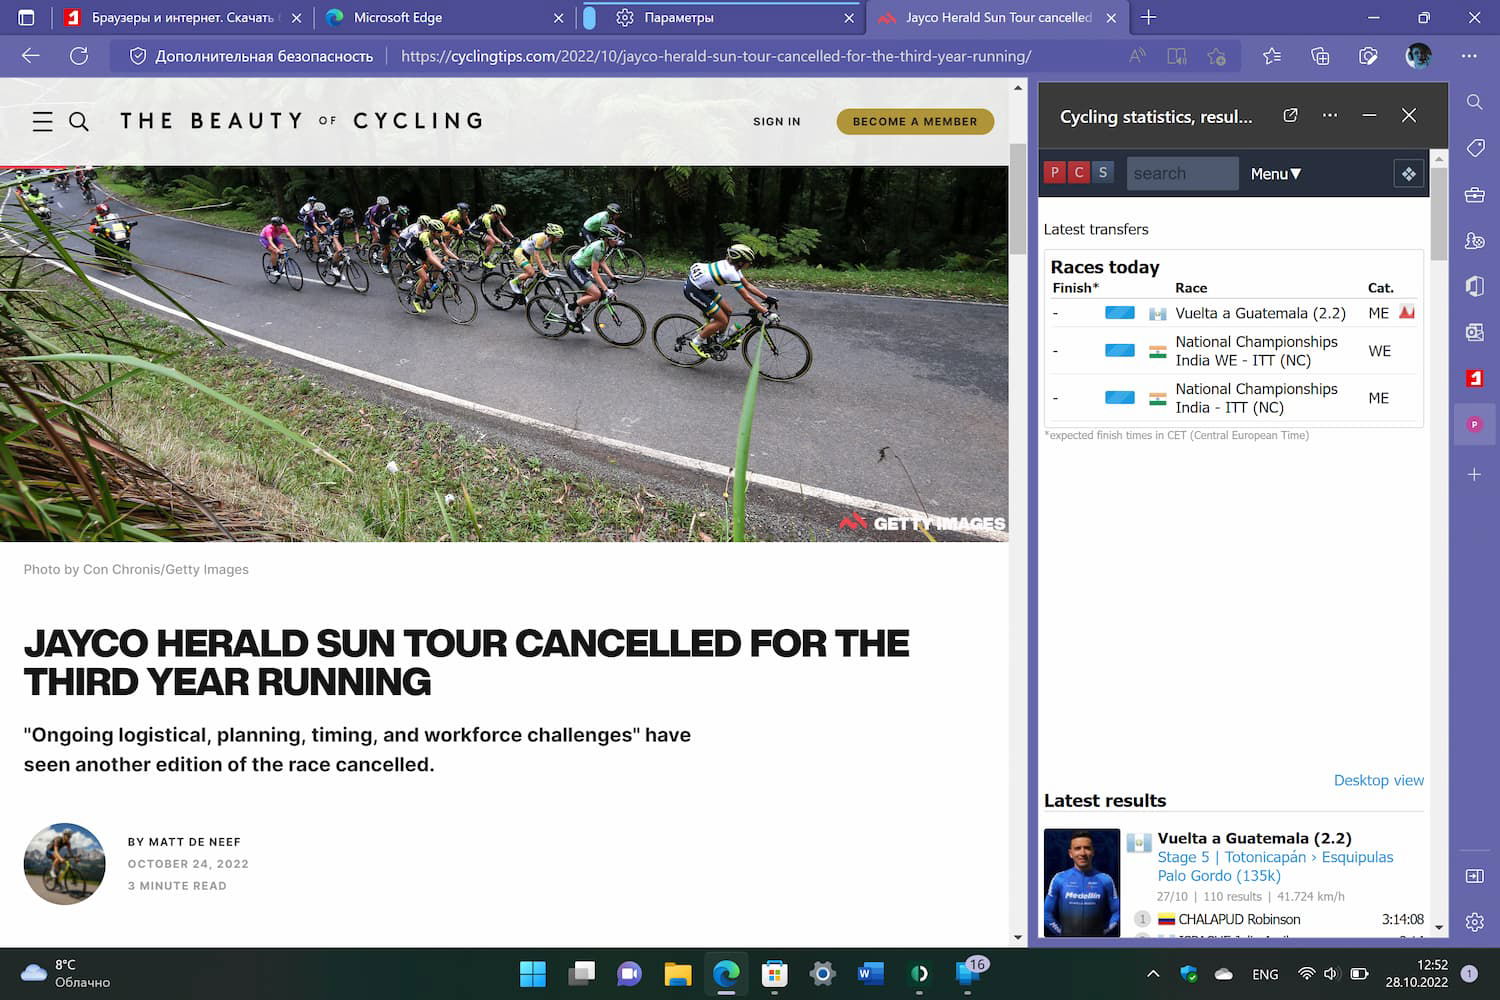
Task: Open sidebar's red pinned site icon
Action: (x=1474, y=378)
